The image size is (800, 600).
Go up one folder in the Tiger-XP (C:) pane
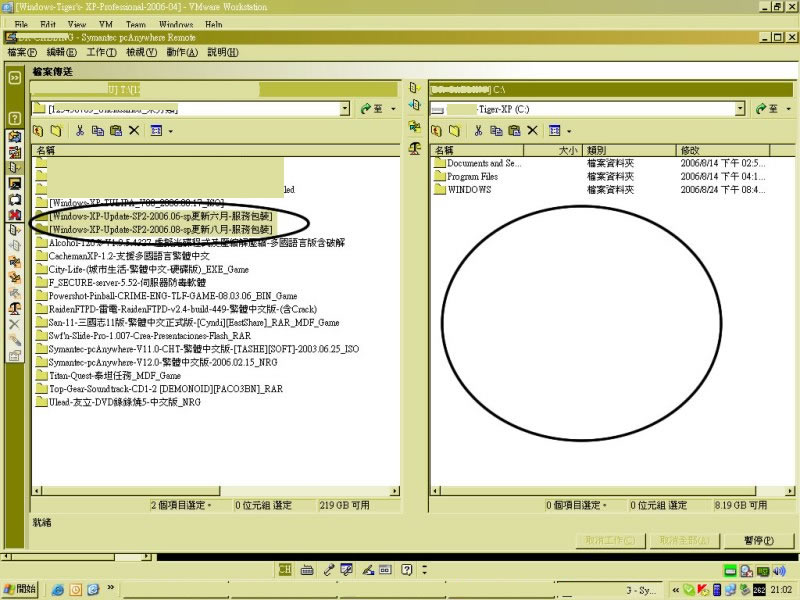point(436,131)
